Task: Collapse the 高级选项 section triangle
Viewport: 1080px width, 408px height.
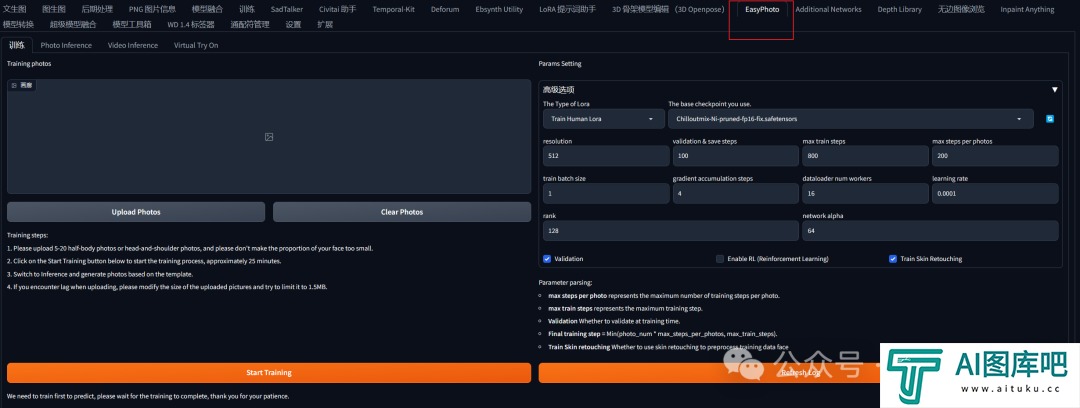Action: coord(1055,90)
